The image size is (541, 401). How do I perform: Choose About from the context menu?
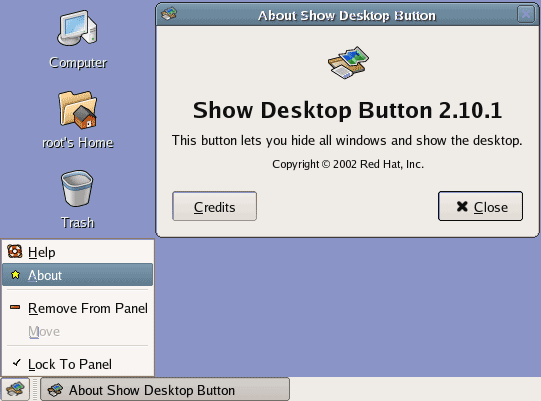point(78,275)
